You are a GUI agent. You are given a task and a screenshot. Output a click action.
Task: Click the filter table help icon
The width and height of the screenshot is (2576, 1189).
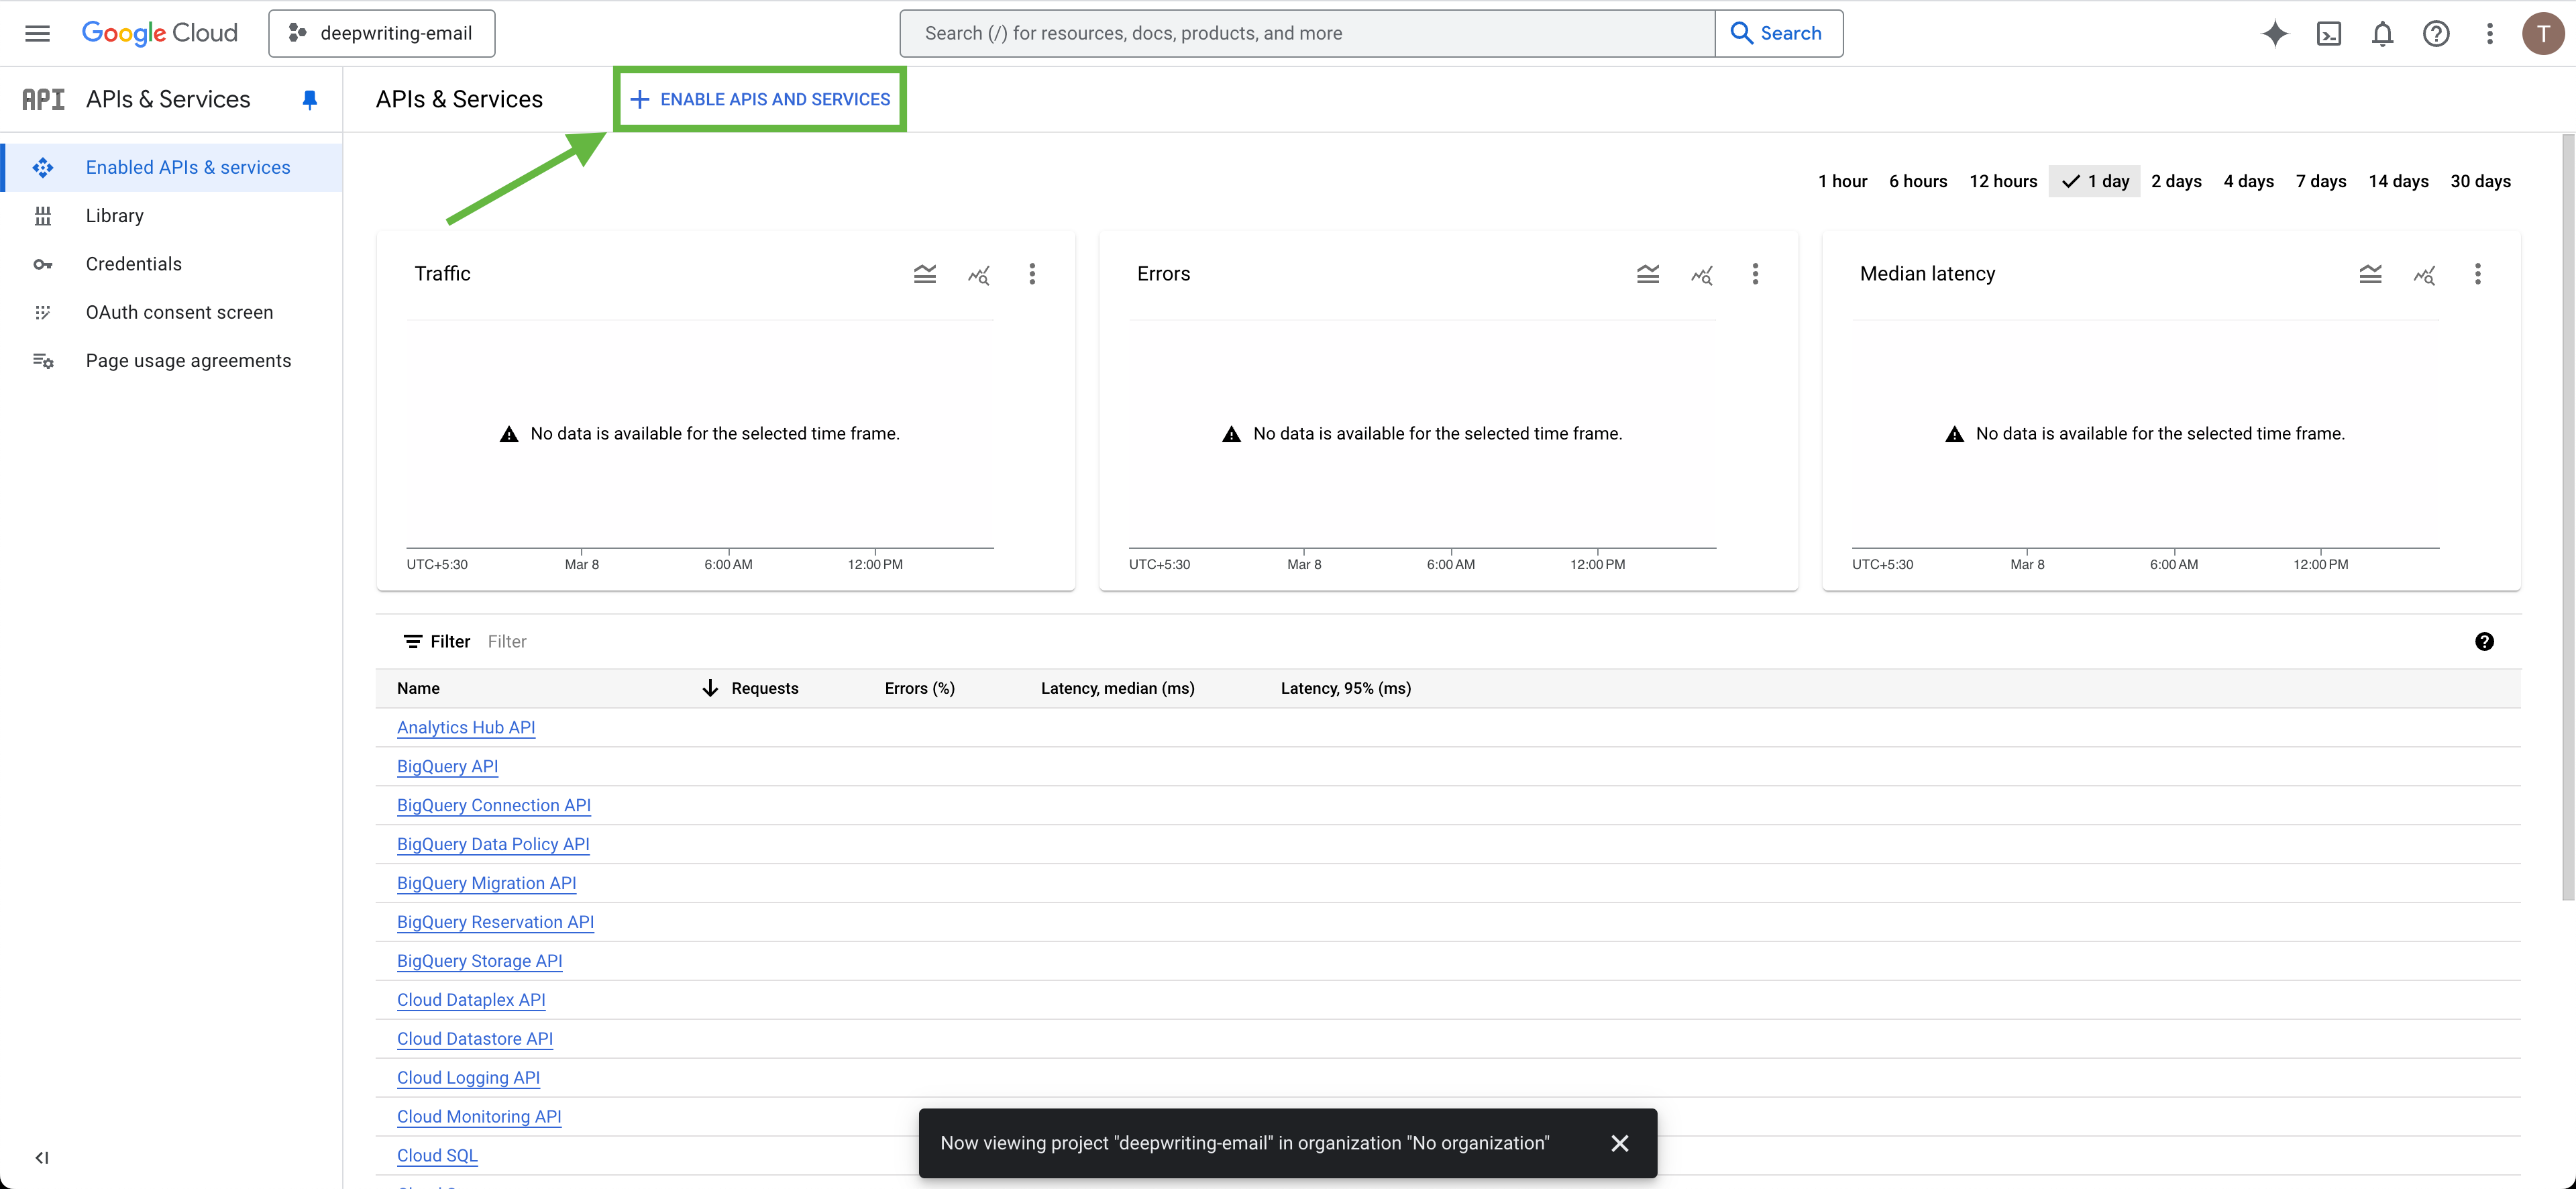(2484, 642)
